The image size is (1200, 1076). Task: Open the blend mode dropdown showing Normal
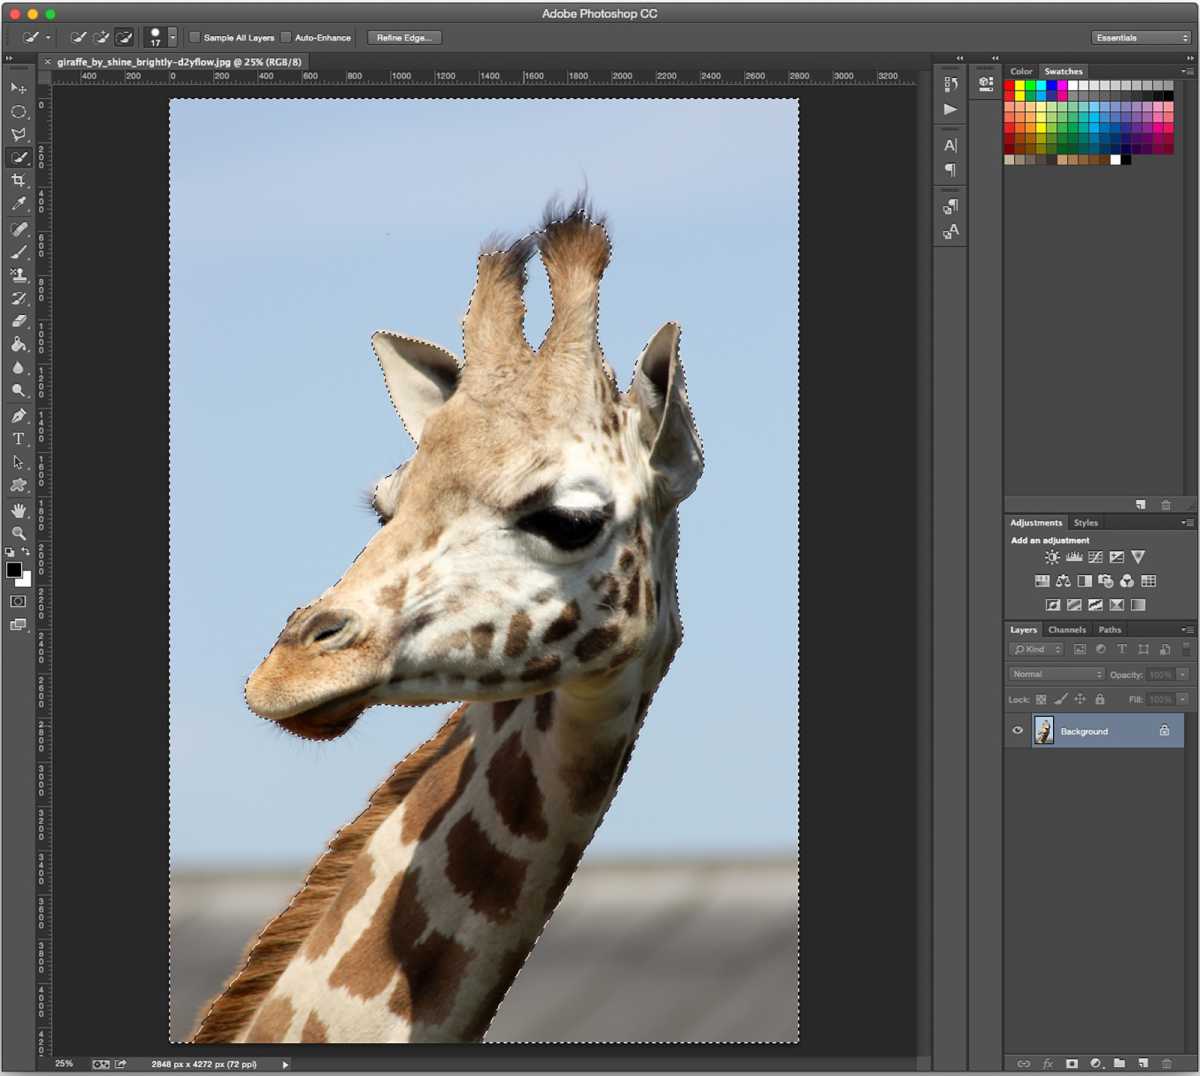coord(1055,674)
